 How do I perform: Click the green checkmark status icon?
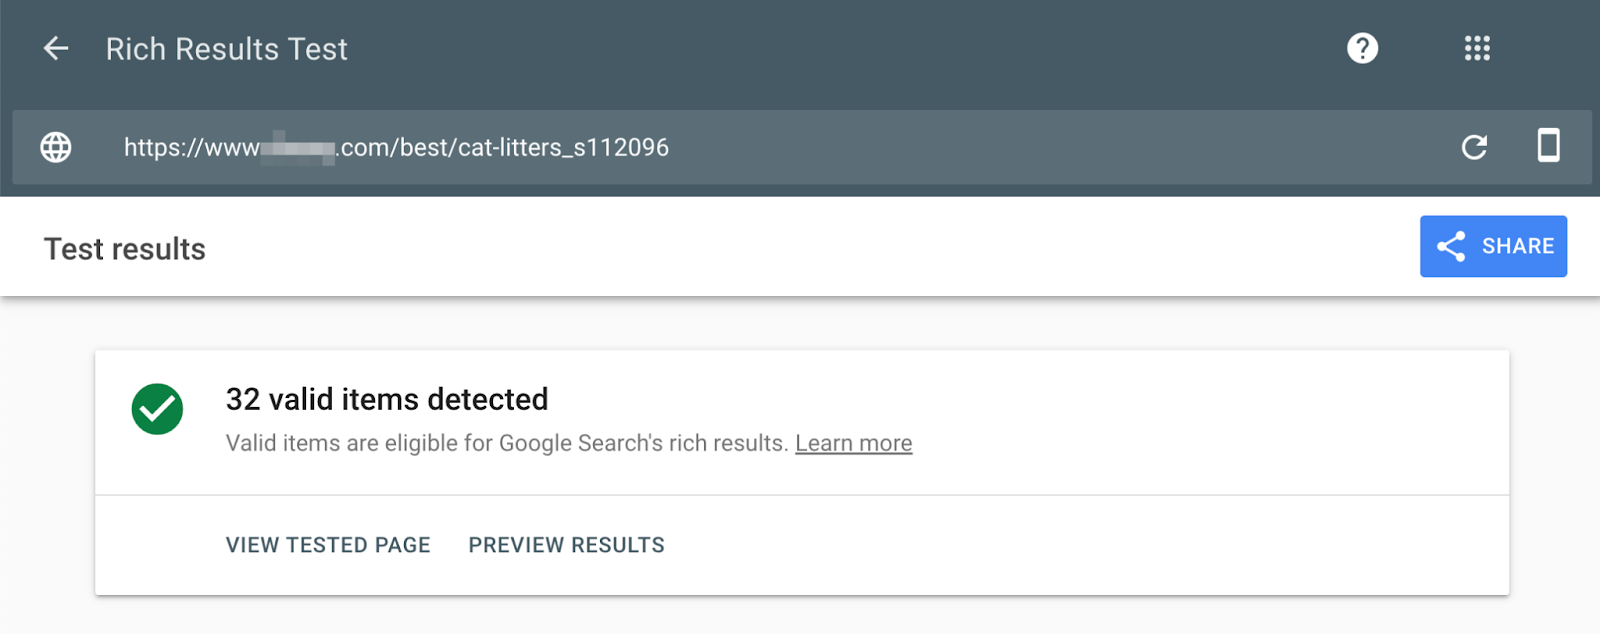tap(157, 409)
